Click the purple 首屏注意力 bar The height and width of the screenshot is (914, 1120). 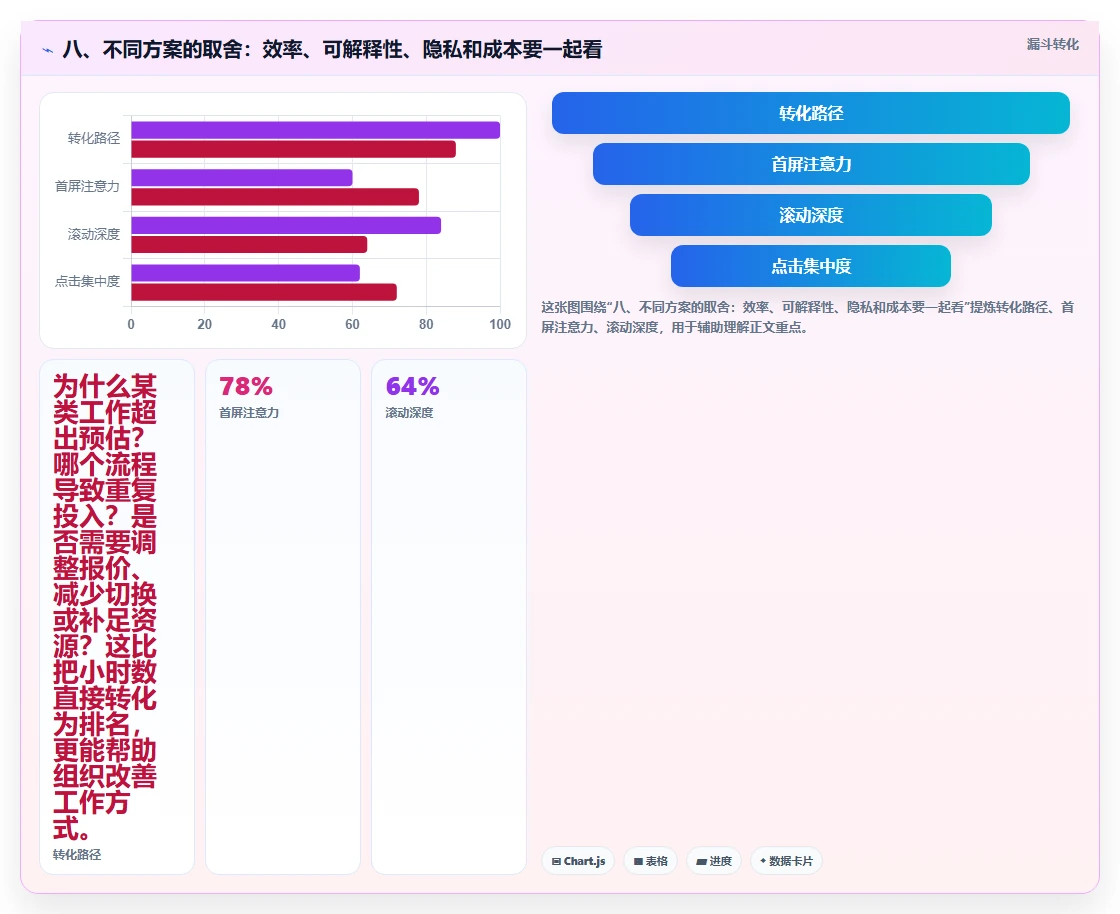(x=242, y=178)
